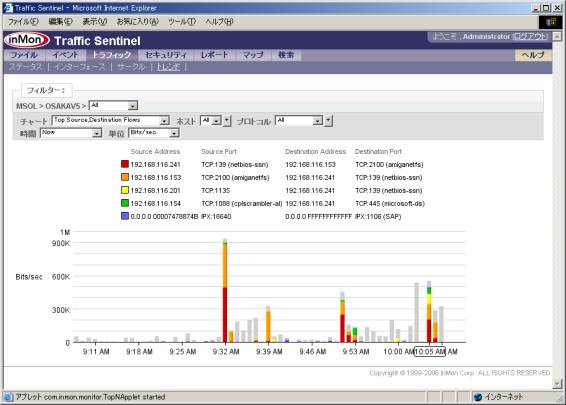Viewport: 566px width, 405px height.
Task: Open the お気に入り(A) favorites menu
Action: [138, 22]
